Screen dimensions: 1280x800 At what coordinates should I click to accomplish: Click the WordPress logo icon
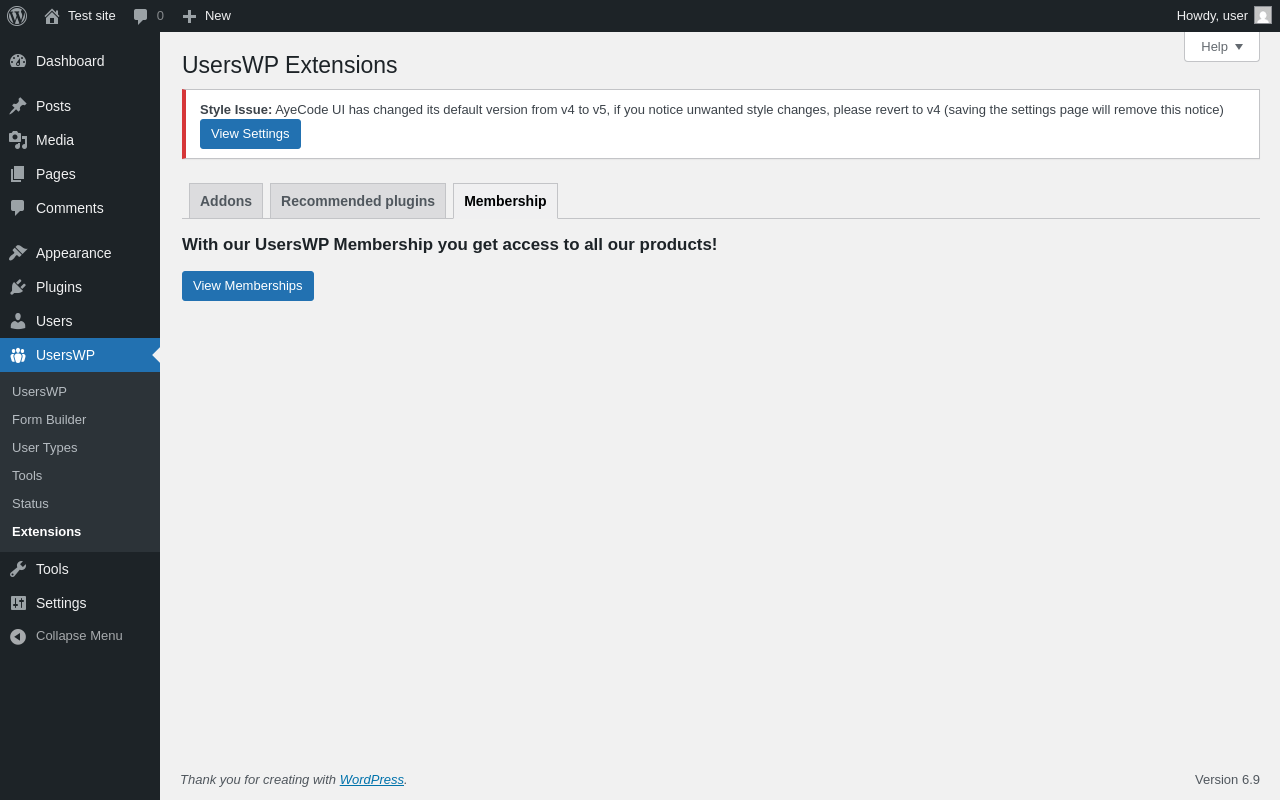pos(17,16)
